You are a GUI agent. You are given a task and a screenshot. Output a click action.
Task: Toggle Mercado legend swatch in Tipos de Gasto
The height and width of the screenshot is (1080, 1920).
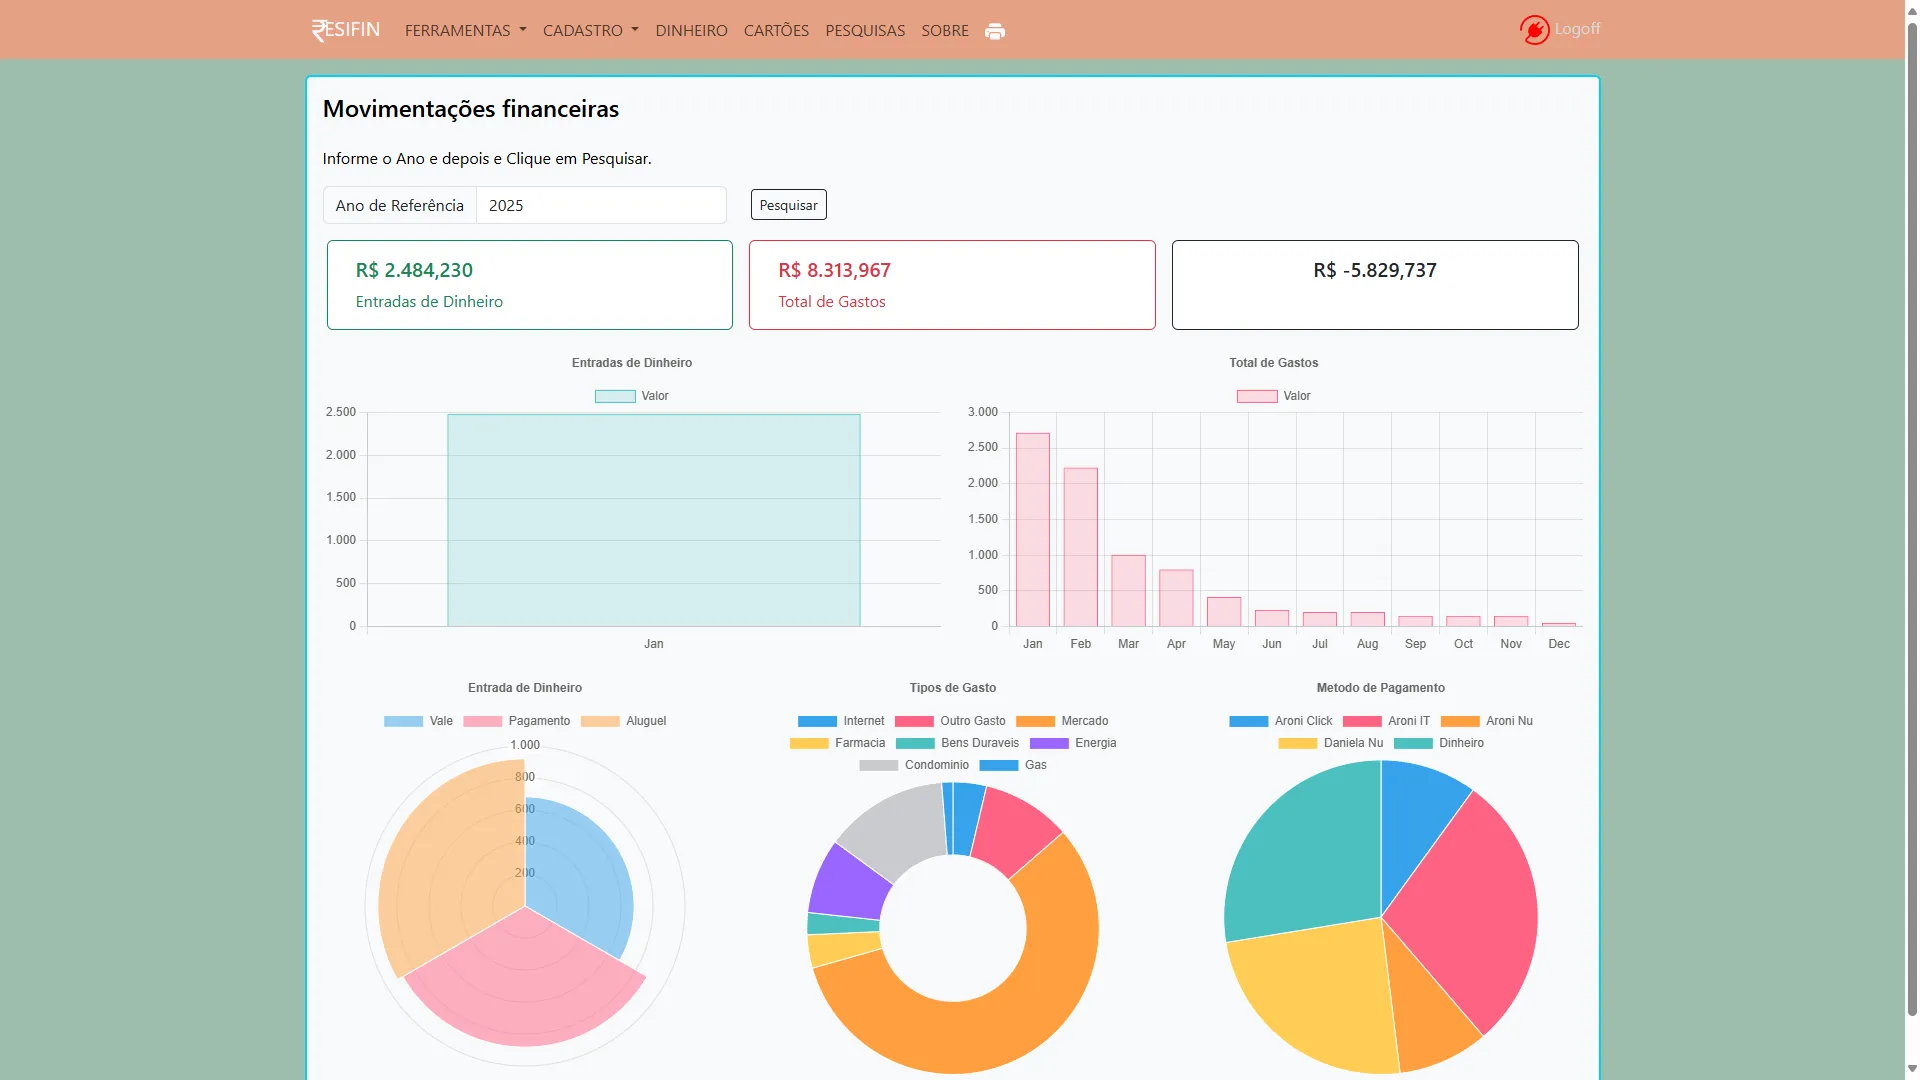tap(1035, 721)
